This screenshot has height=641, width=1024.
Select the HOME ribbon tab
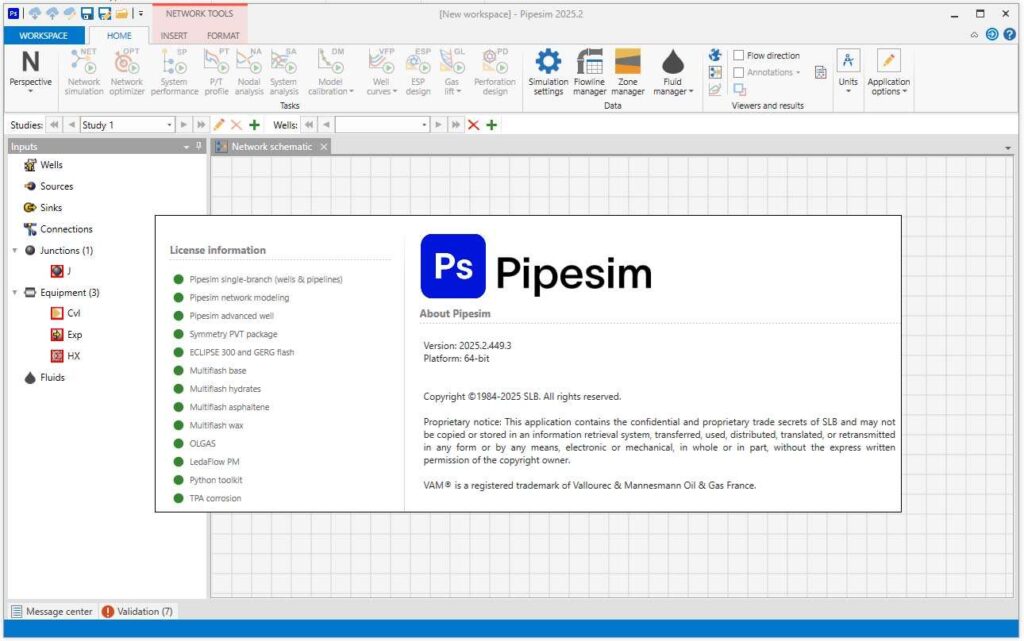tap(119, 35)
